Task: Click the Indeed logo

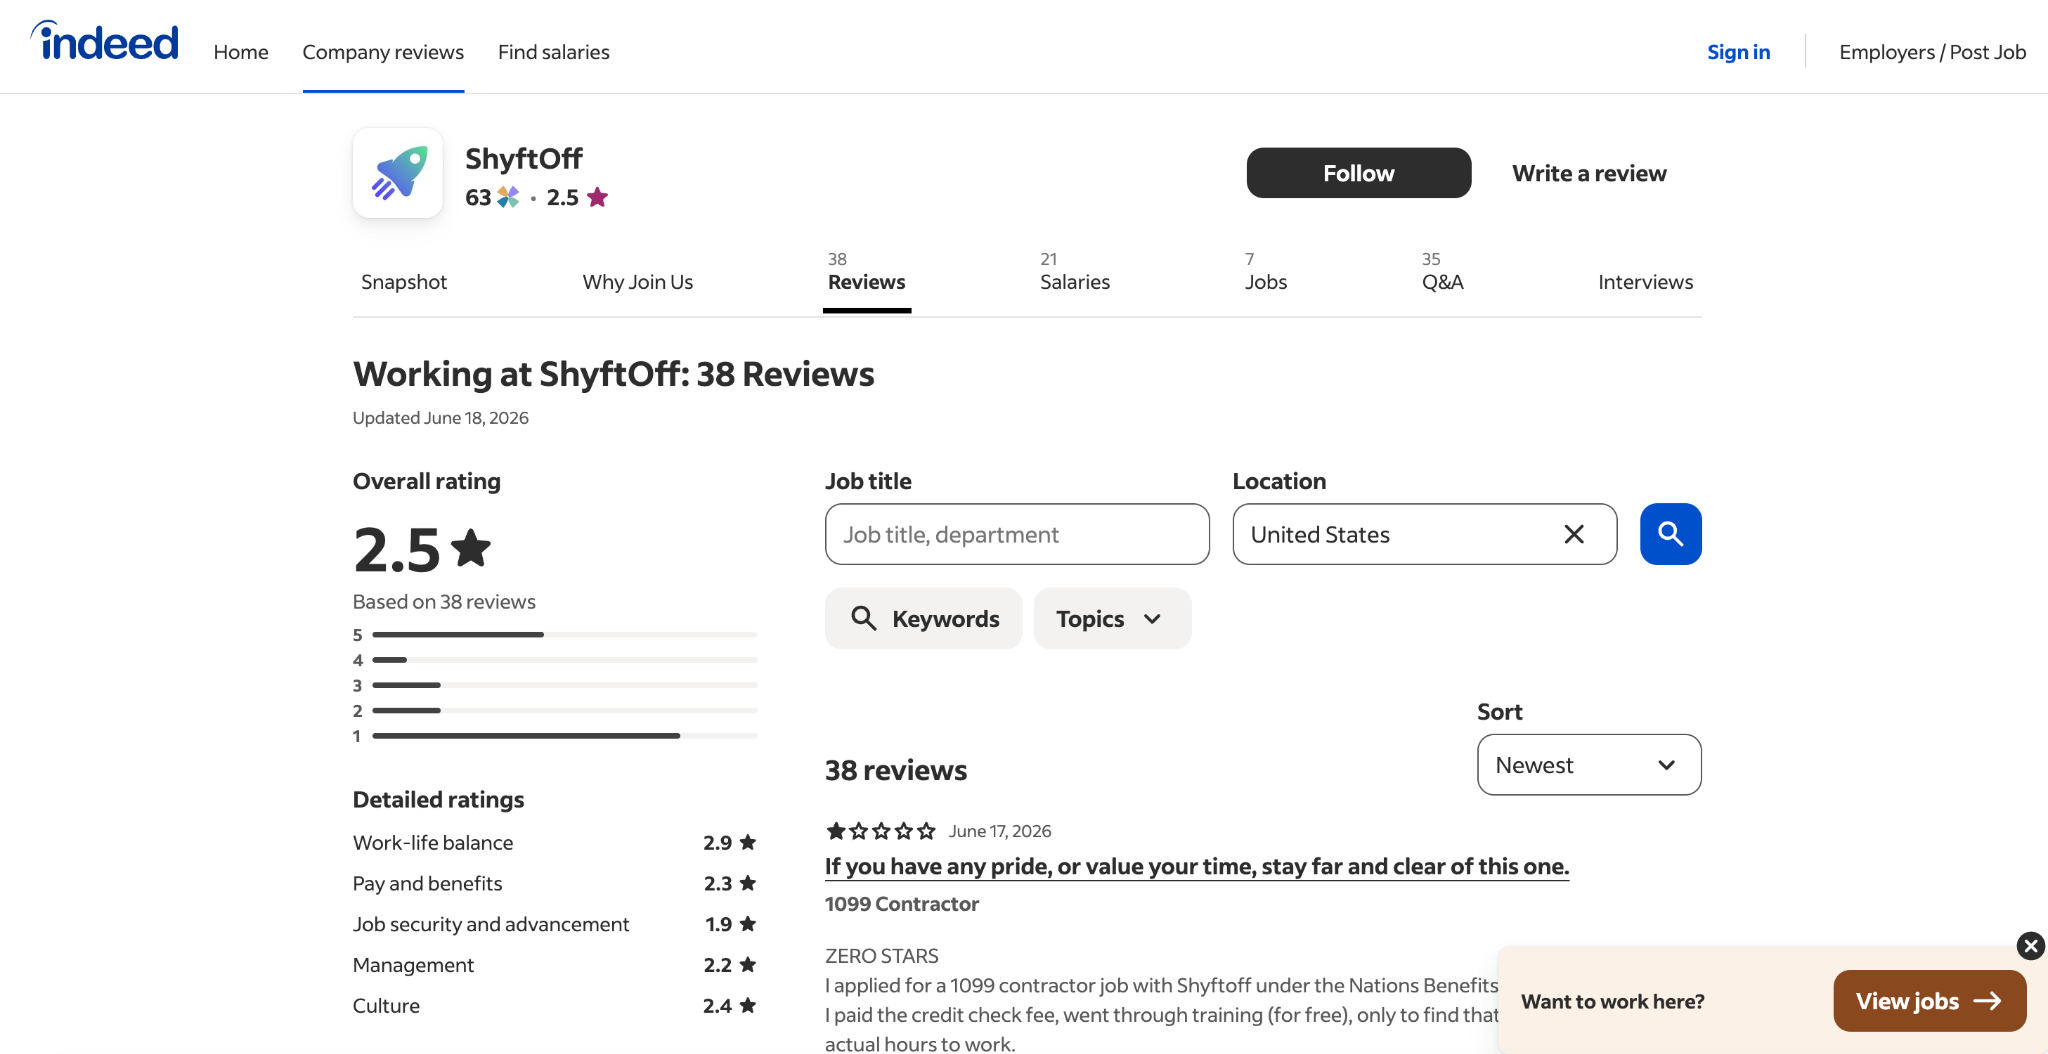Action: tap(105, 42)
